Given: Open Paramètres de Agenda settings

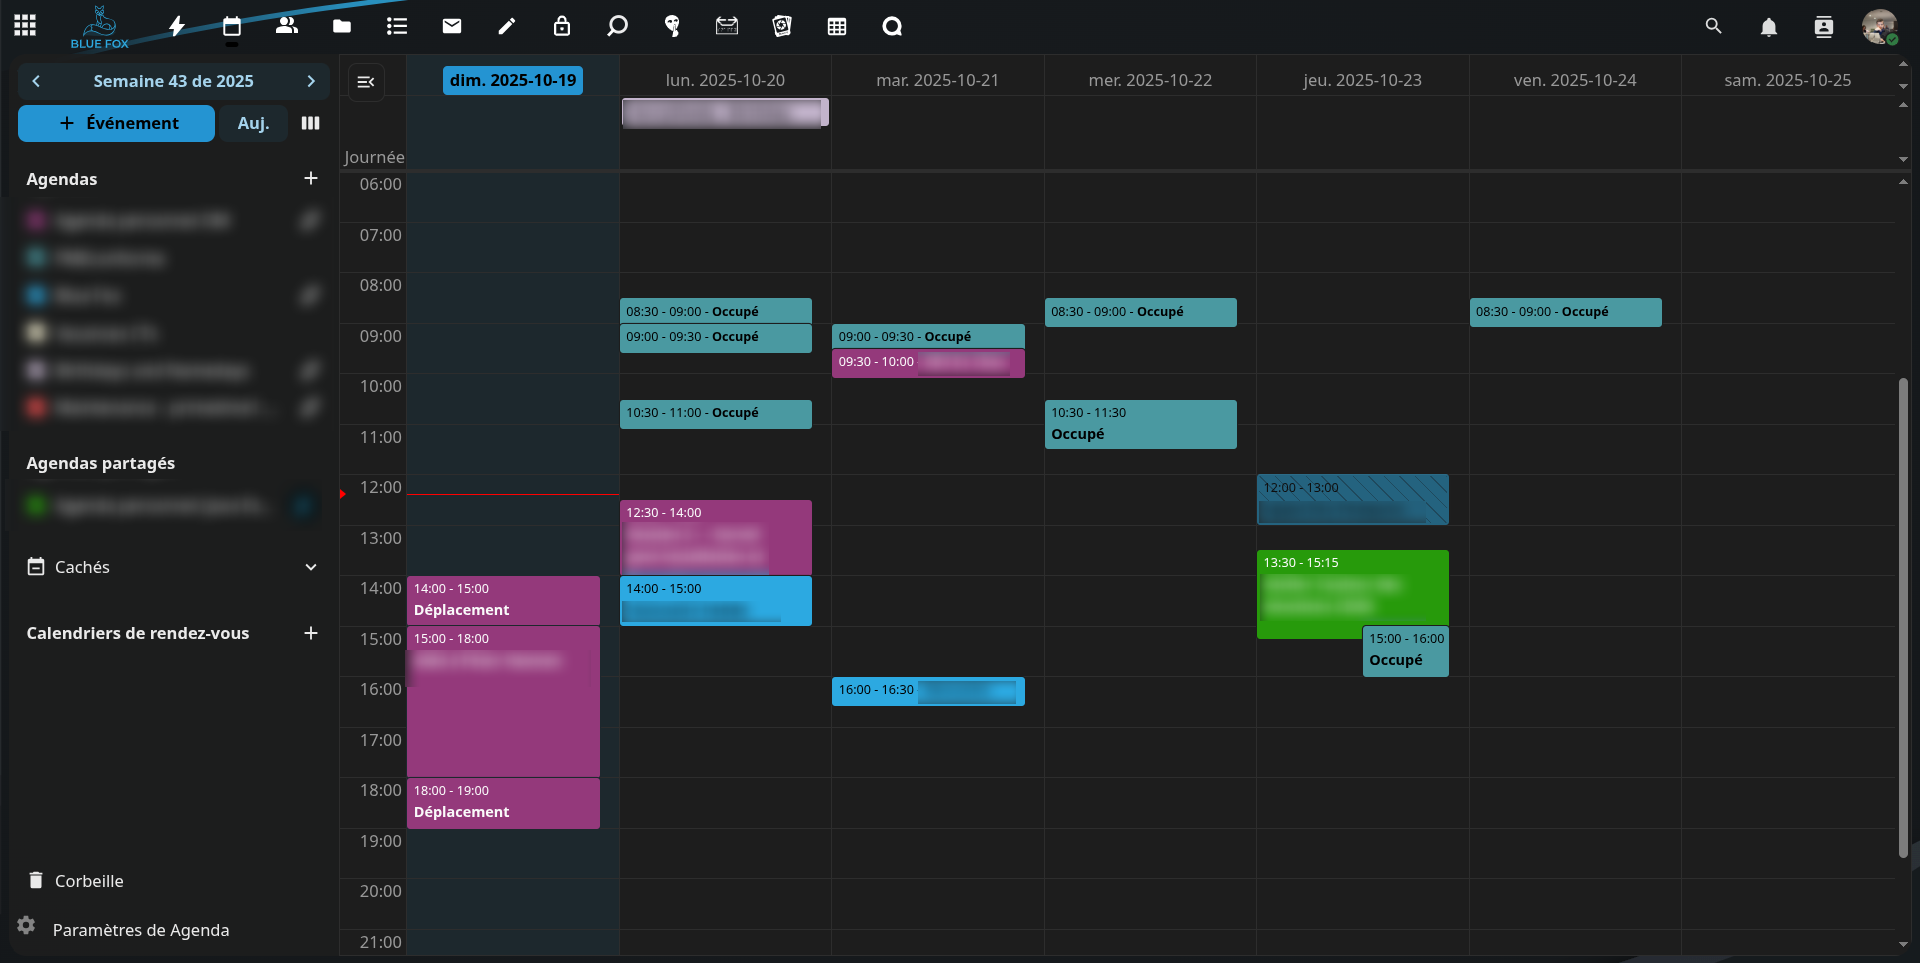Looking at the screenshot, I should (x=140, y=930).
